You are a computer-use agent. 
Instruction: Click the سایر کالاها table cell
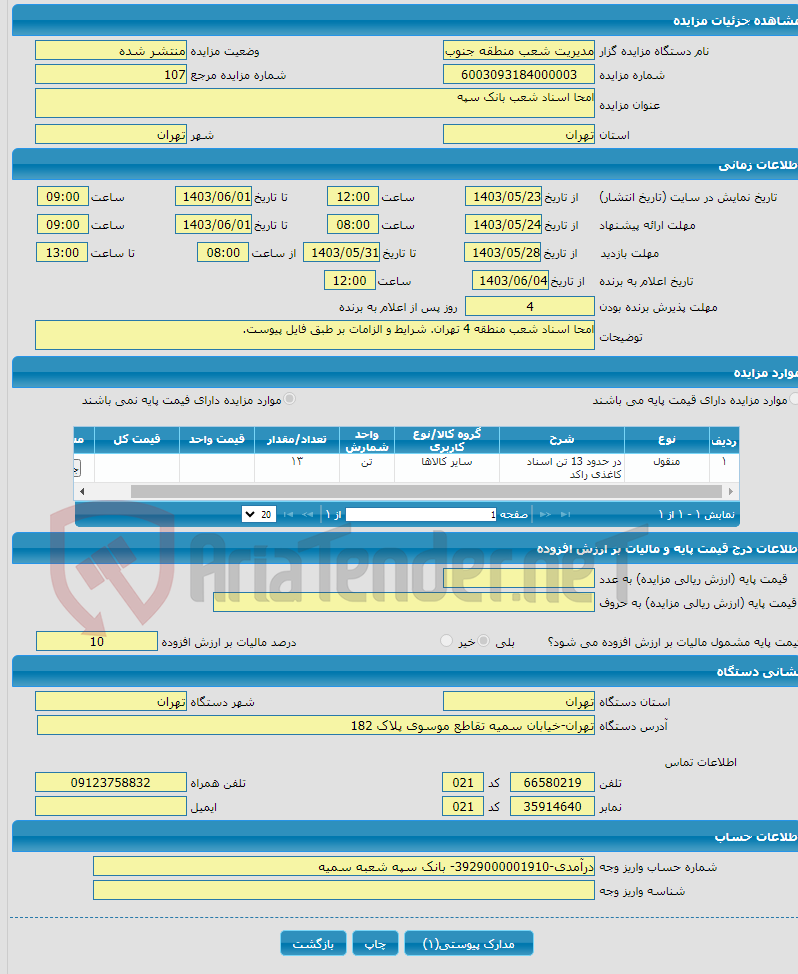point(447,468)
